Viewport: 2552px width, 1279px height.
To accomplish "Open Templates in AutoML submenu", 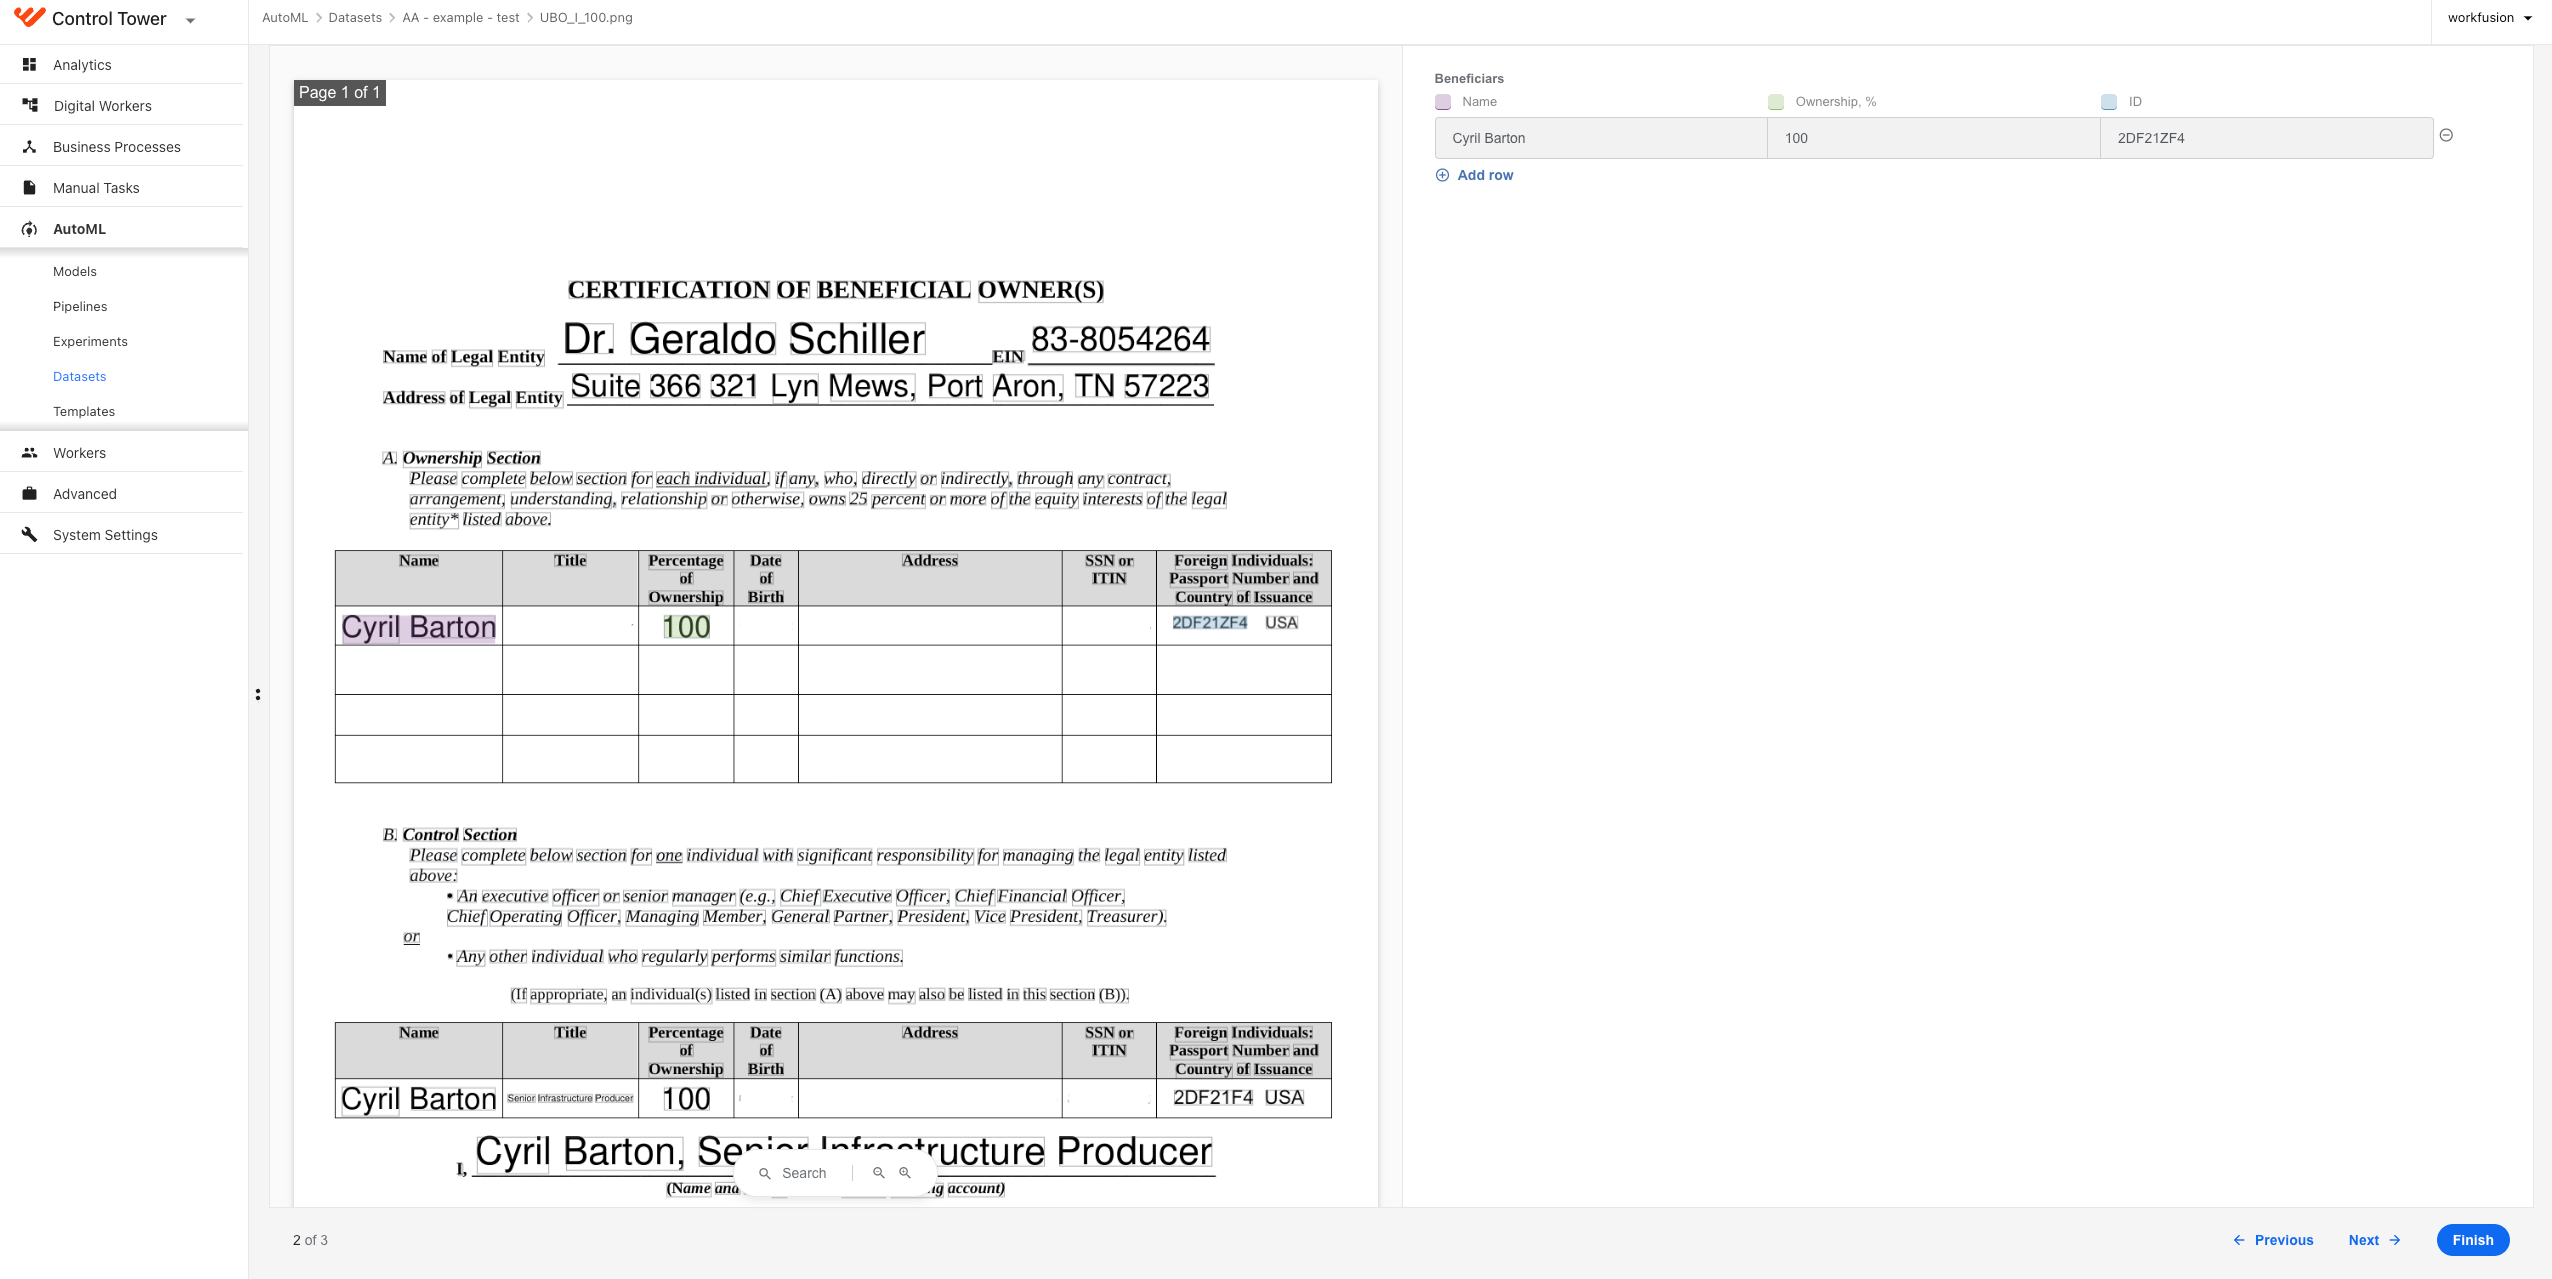I will (84, 411).
